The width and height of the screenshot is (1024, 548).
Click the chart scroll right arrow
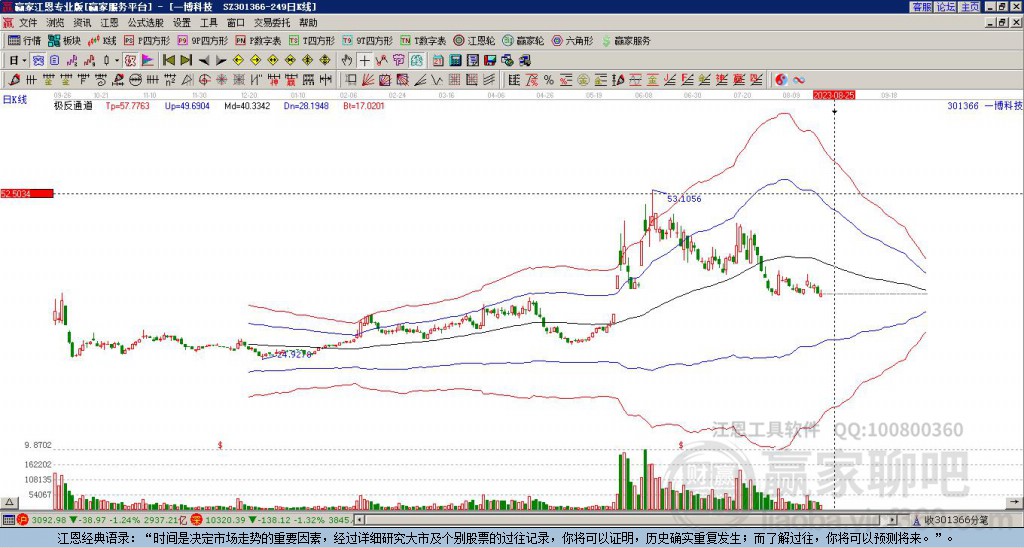click(1015, 502)
